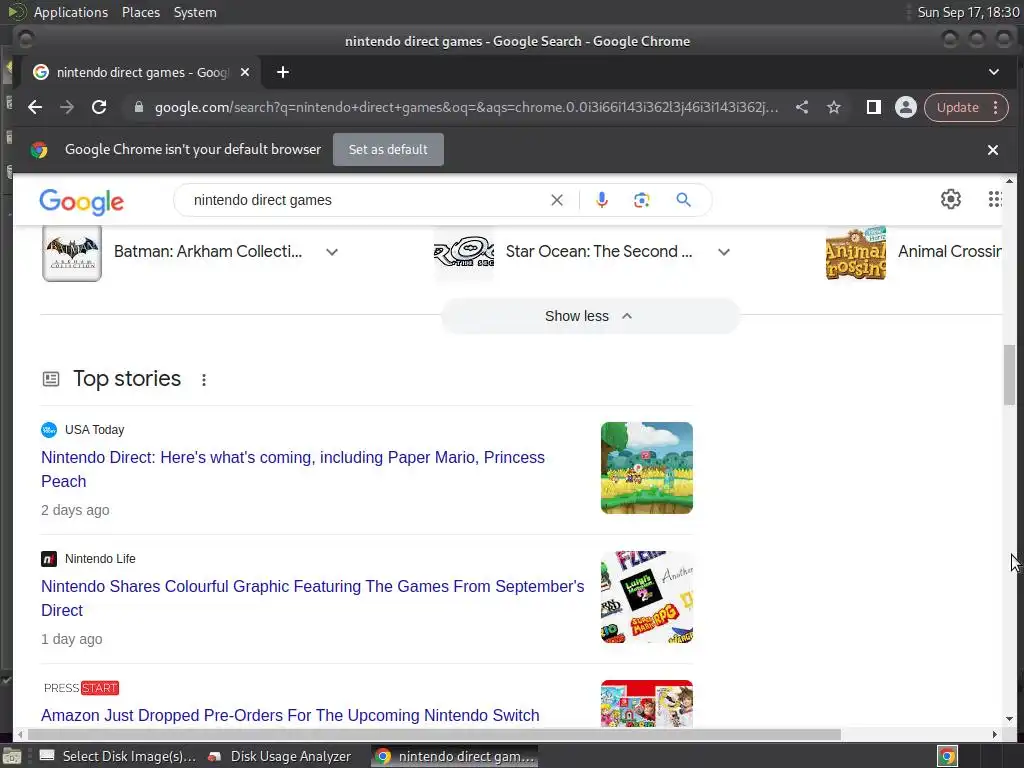Click Batman: Arkham Collecti... title text
Viewport: 1024px width, 768px height.
click(x=208, y=251)
